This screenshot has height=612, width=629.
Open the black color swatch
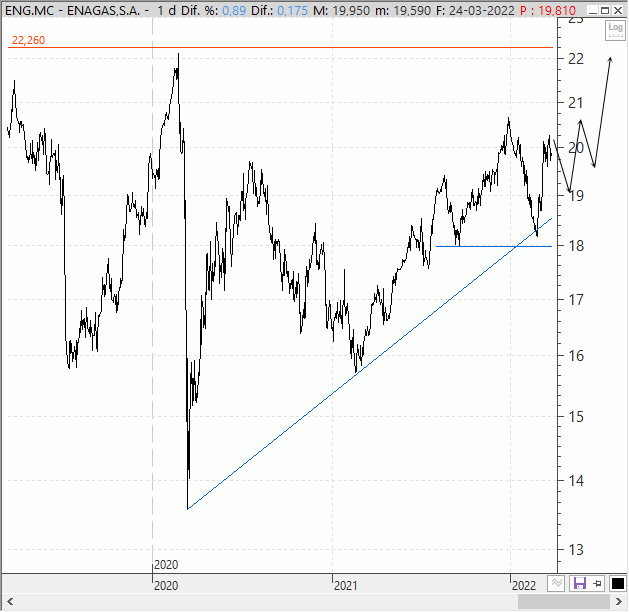(x=617, y=583)
